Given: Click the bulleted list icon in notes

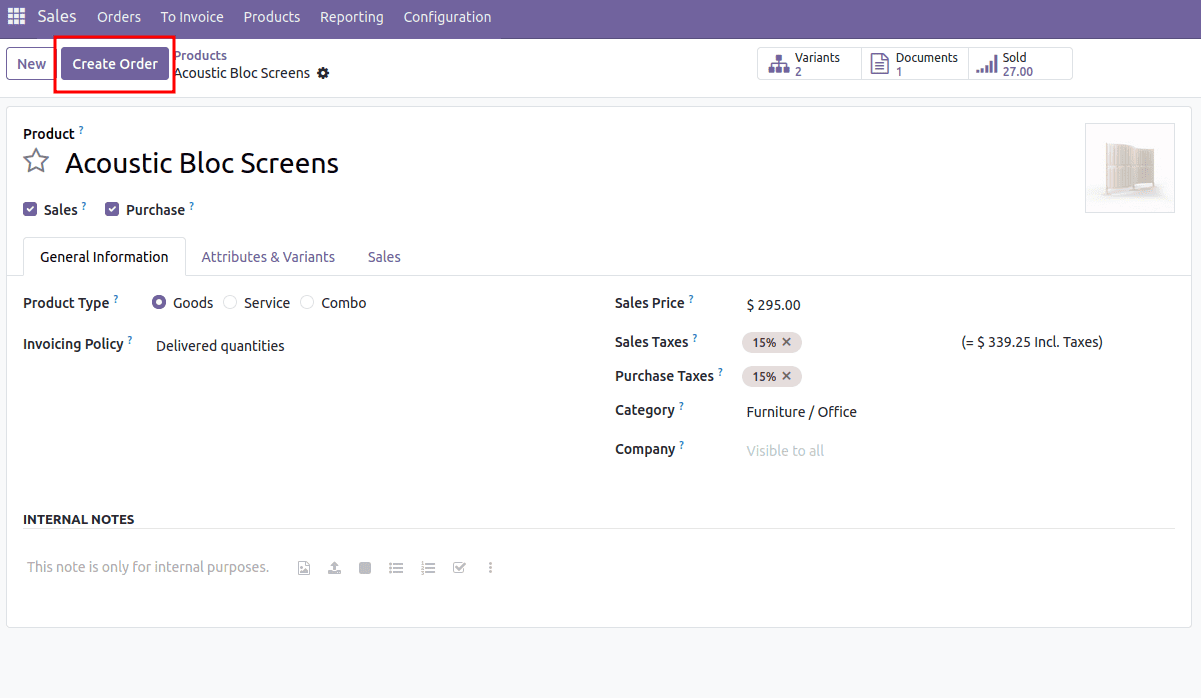Looking at the screenshot, I should click(396, 568).
